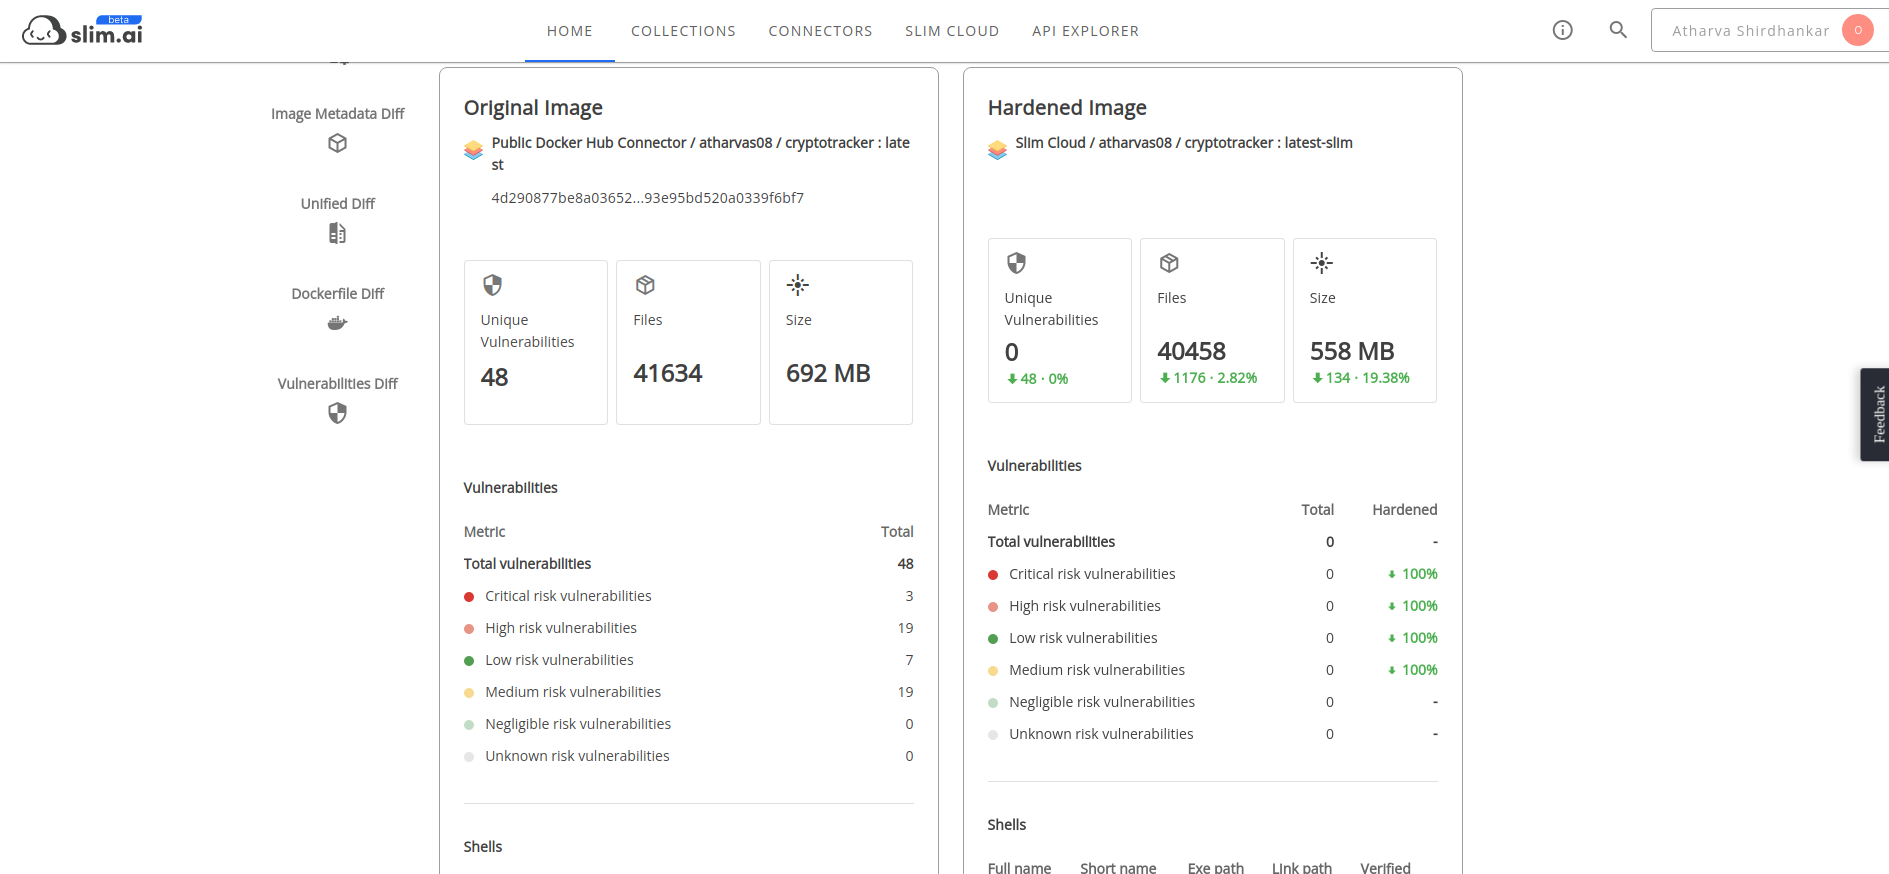Click size icon in Original Size card
The image size is (1889, 874).
798,285
